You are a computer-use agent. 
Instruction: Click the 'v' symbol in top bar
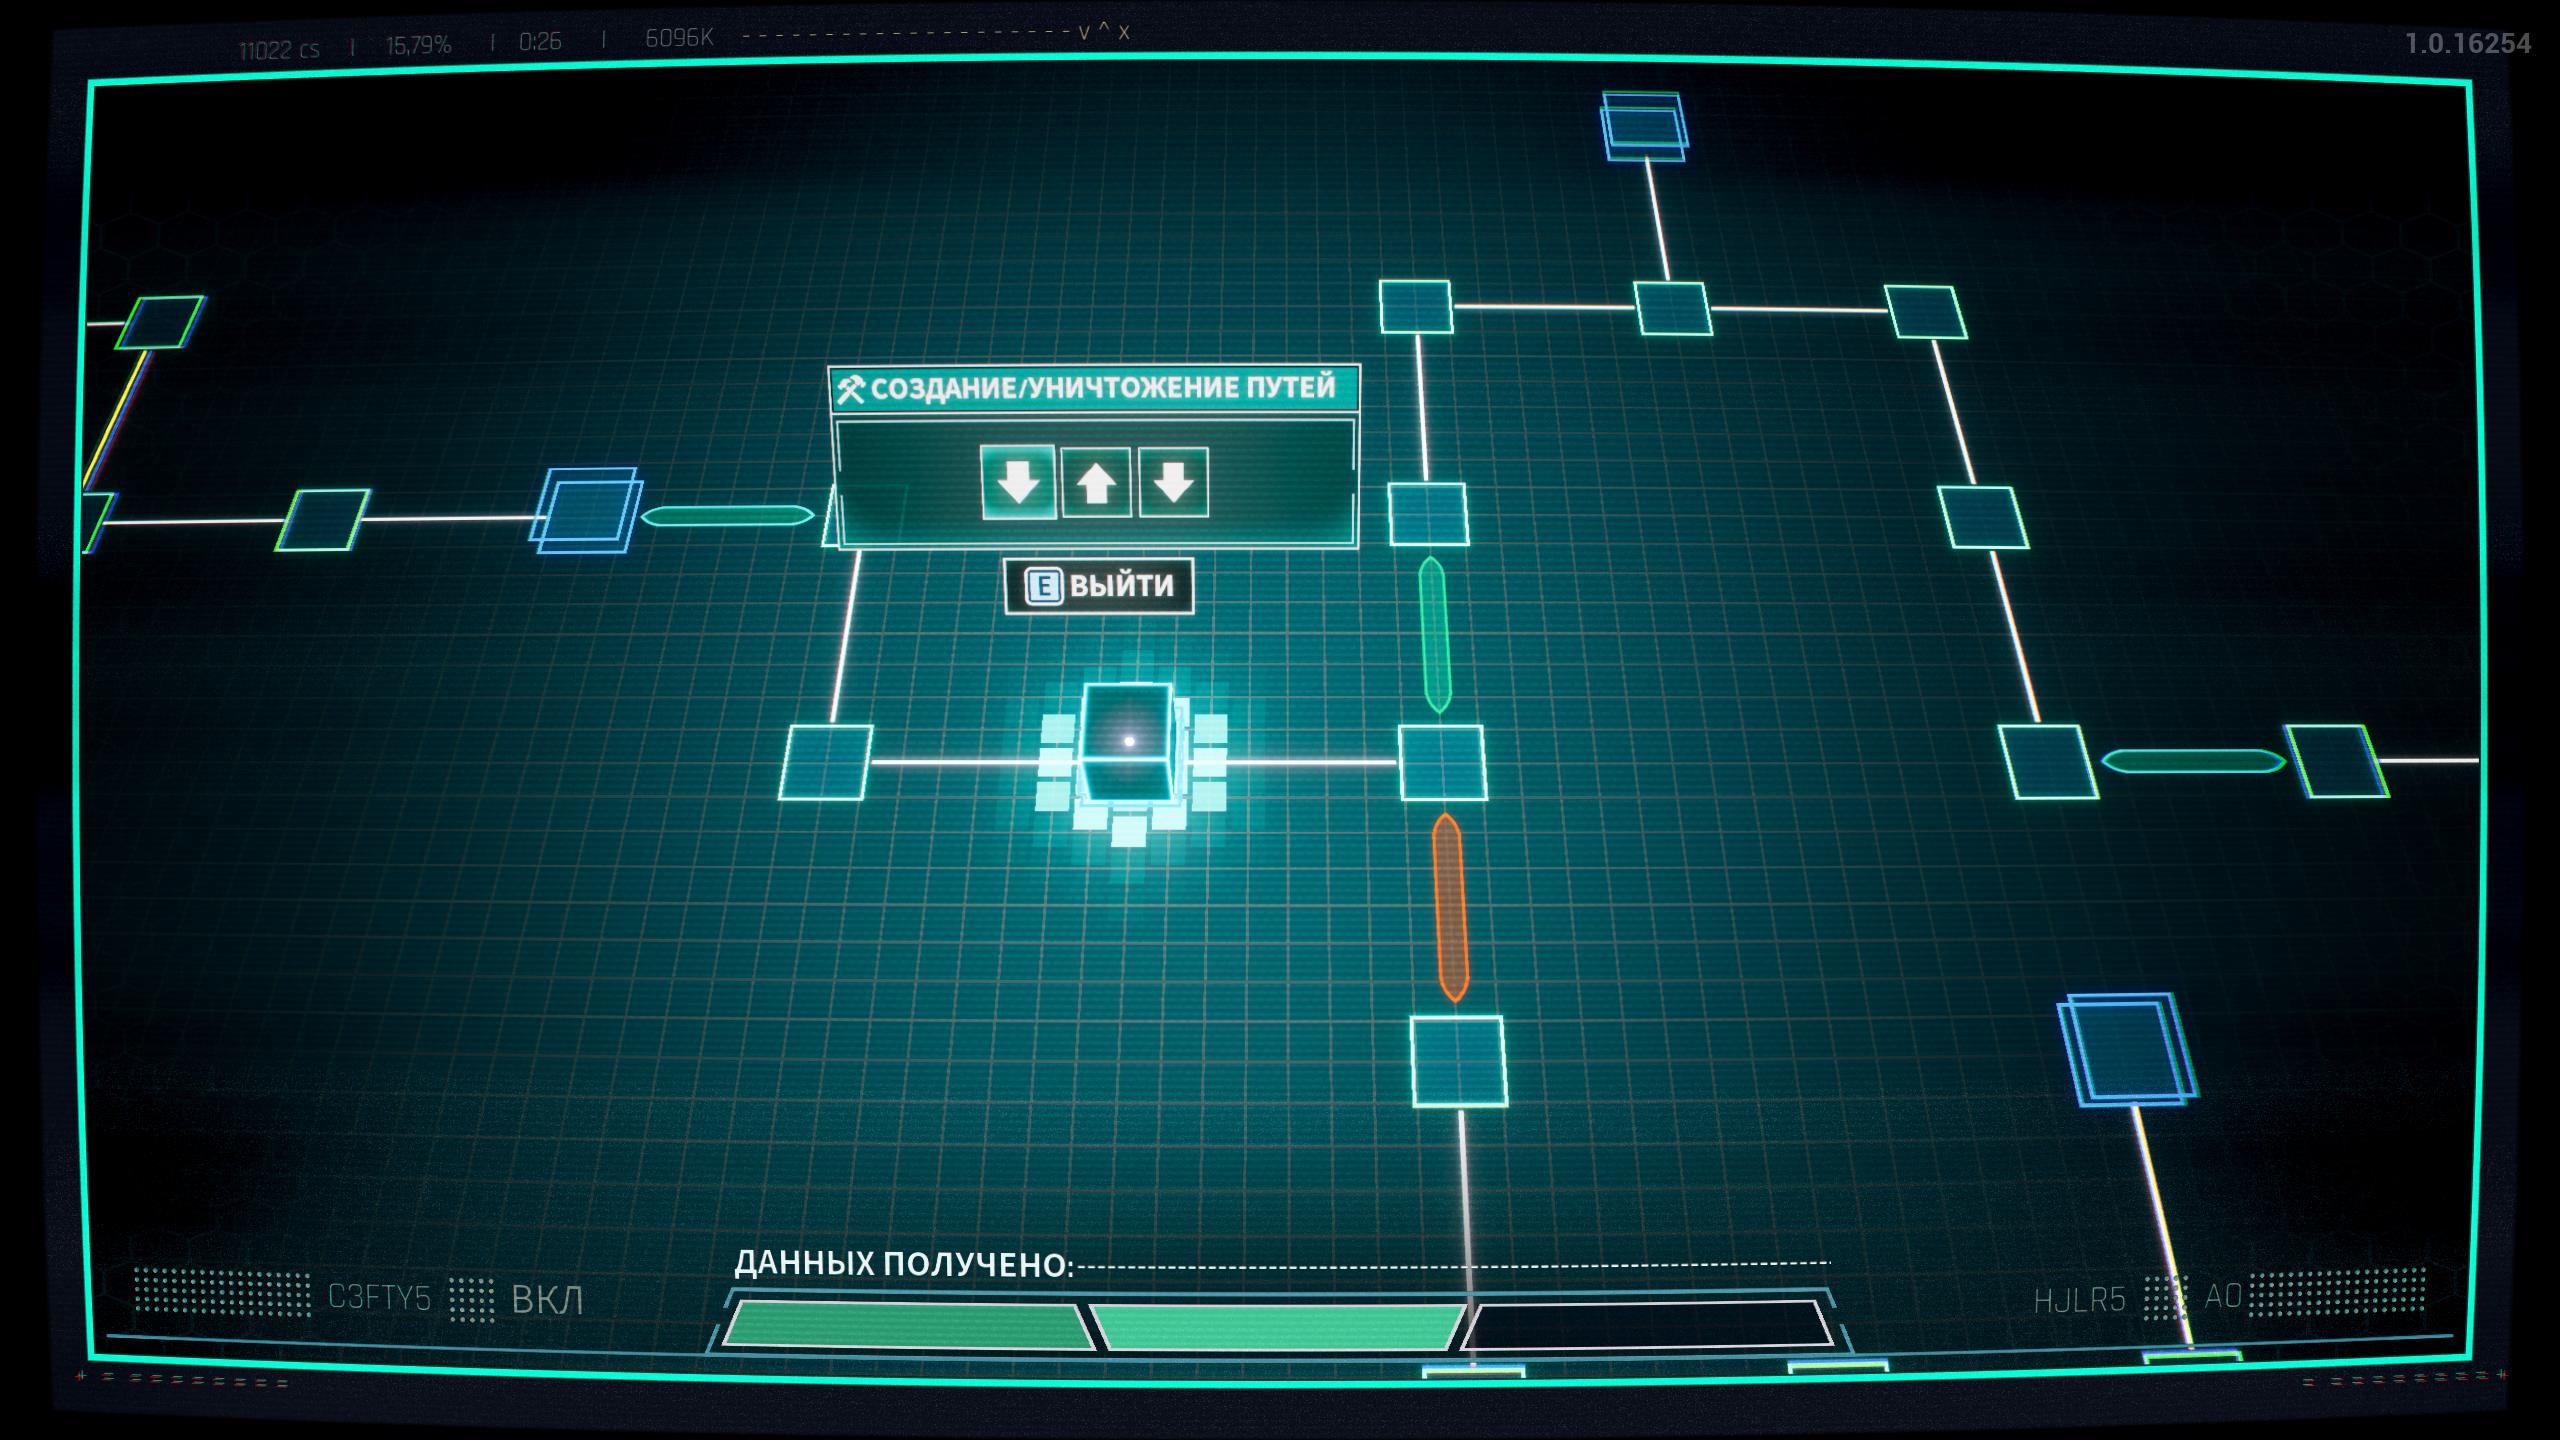click(x=1084, y=33)
